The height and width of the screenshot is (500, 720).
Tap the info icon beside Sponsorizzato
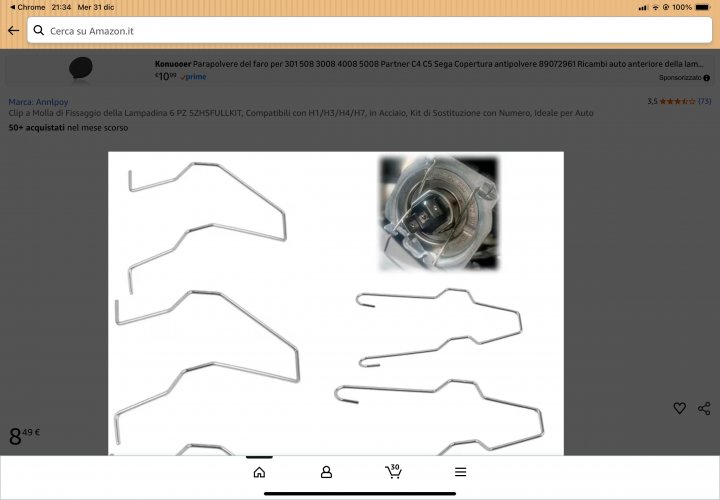tap(708, 77)
